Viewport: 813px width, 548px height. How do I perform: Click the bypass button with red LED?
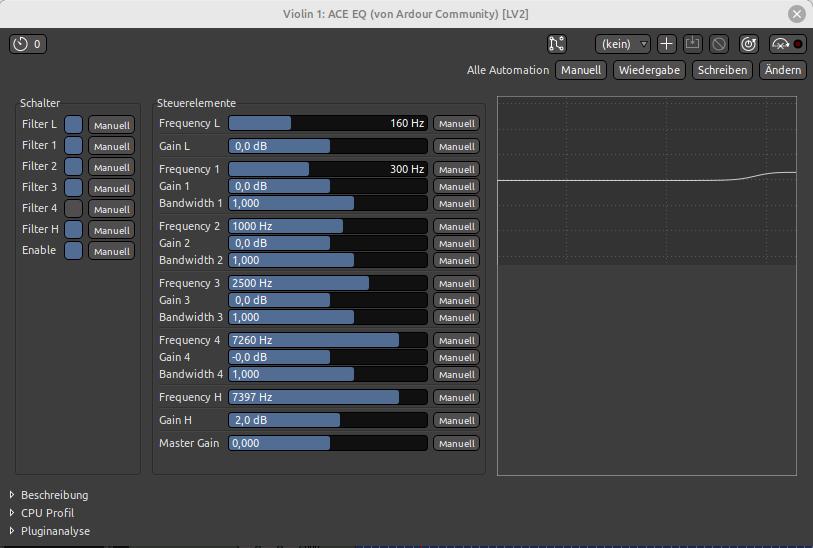pyautogui.click(x=787, y=44)
